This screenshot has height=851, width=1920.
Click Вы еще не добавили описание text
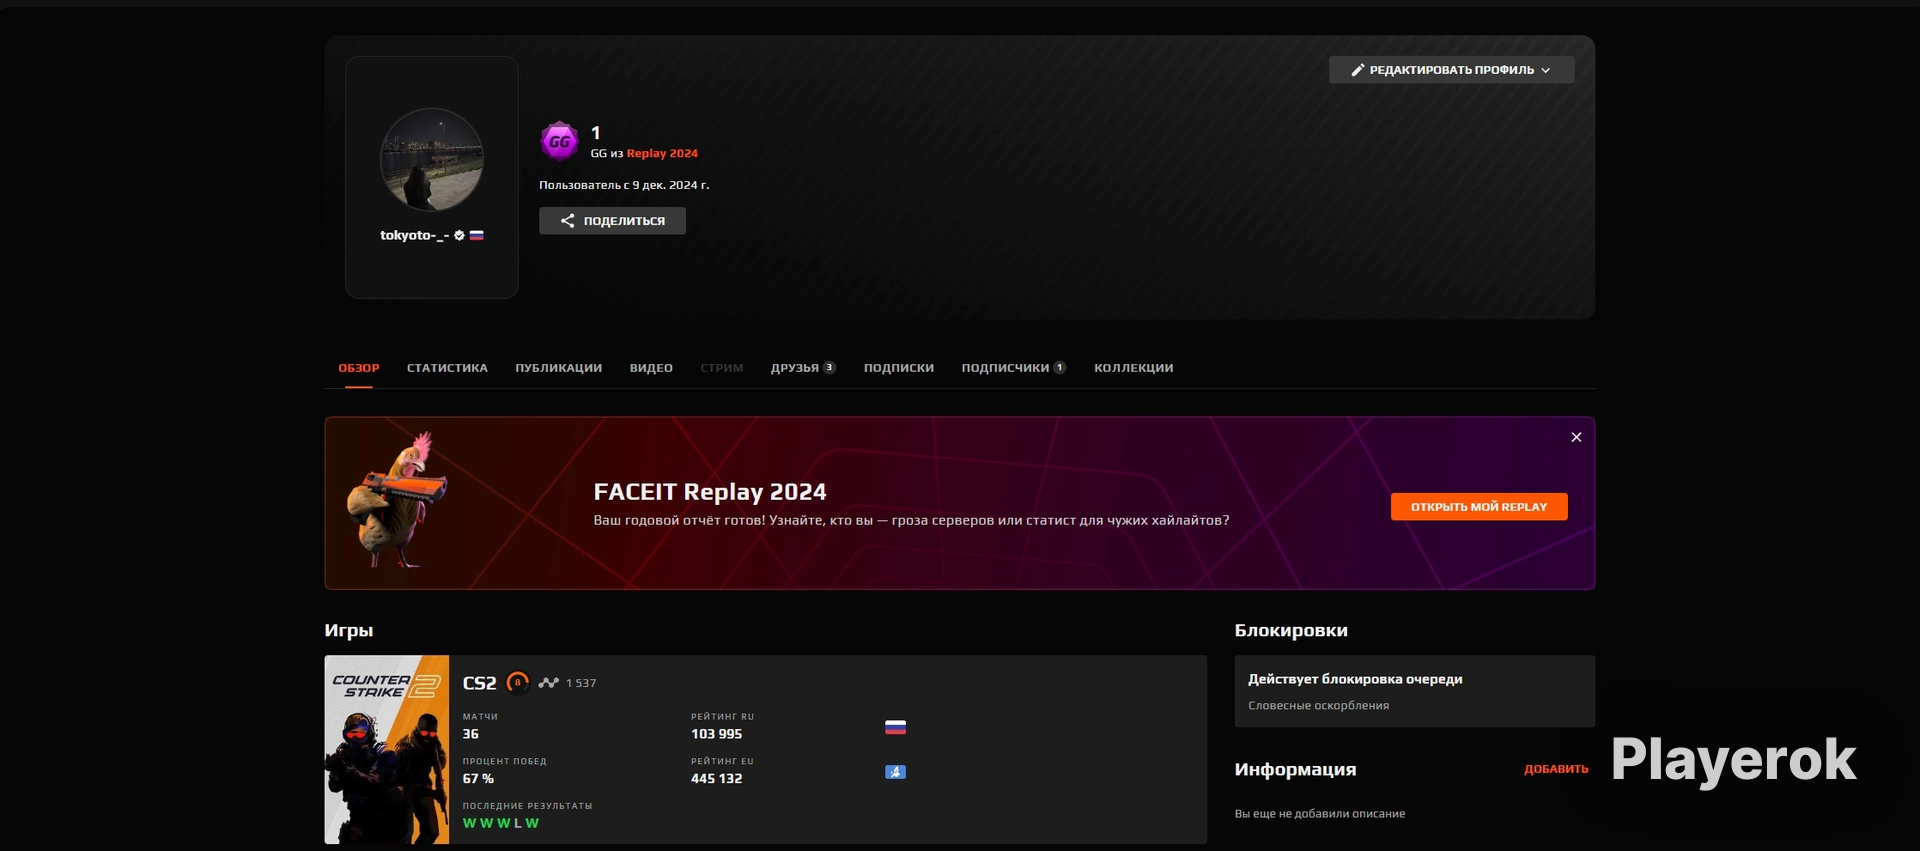tap(1320, 814)
